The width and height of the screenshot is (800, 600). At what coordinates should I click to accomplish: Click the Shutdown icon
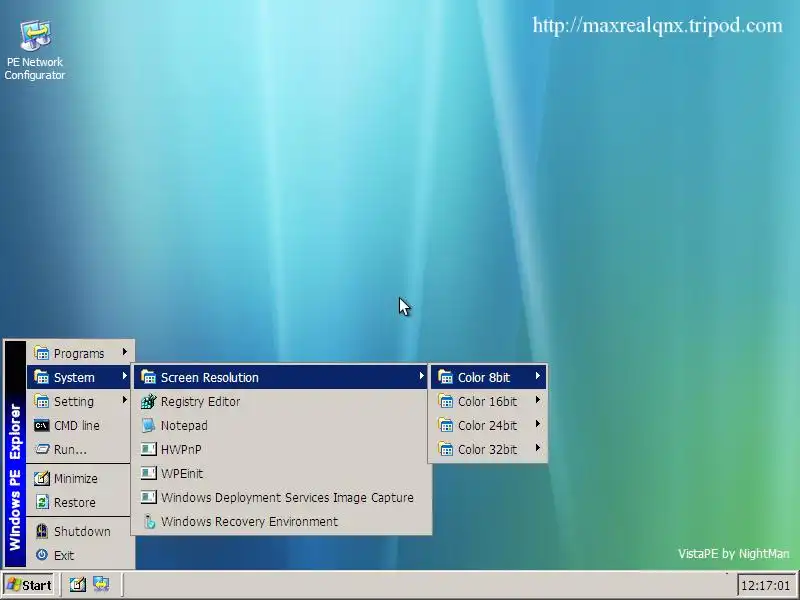41,531
